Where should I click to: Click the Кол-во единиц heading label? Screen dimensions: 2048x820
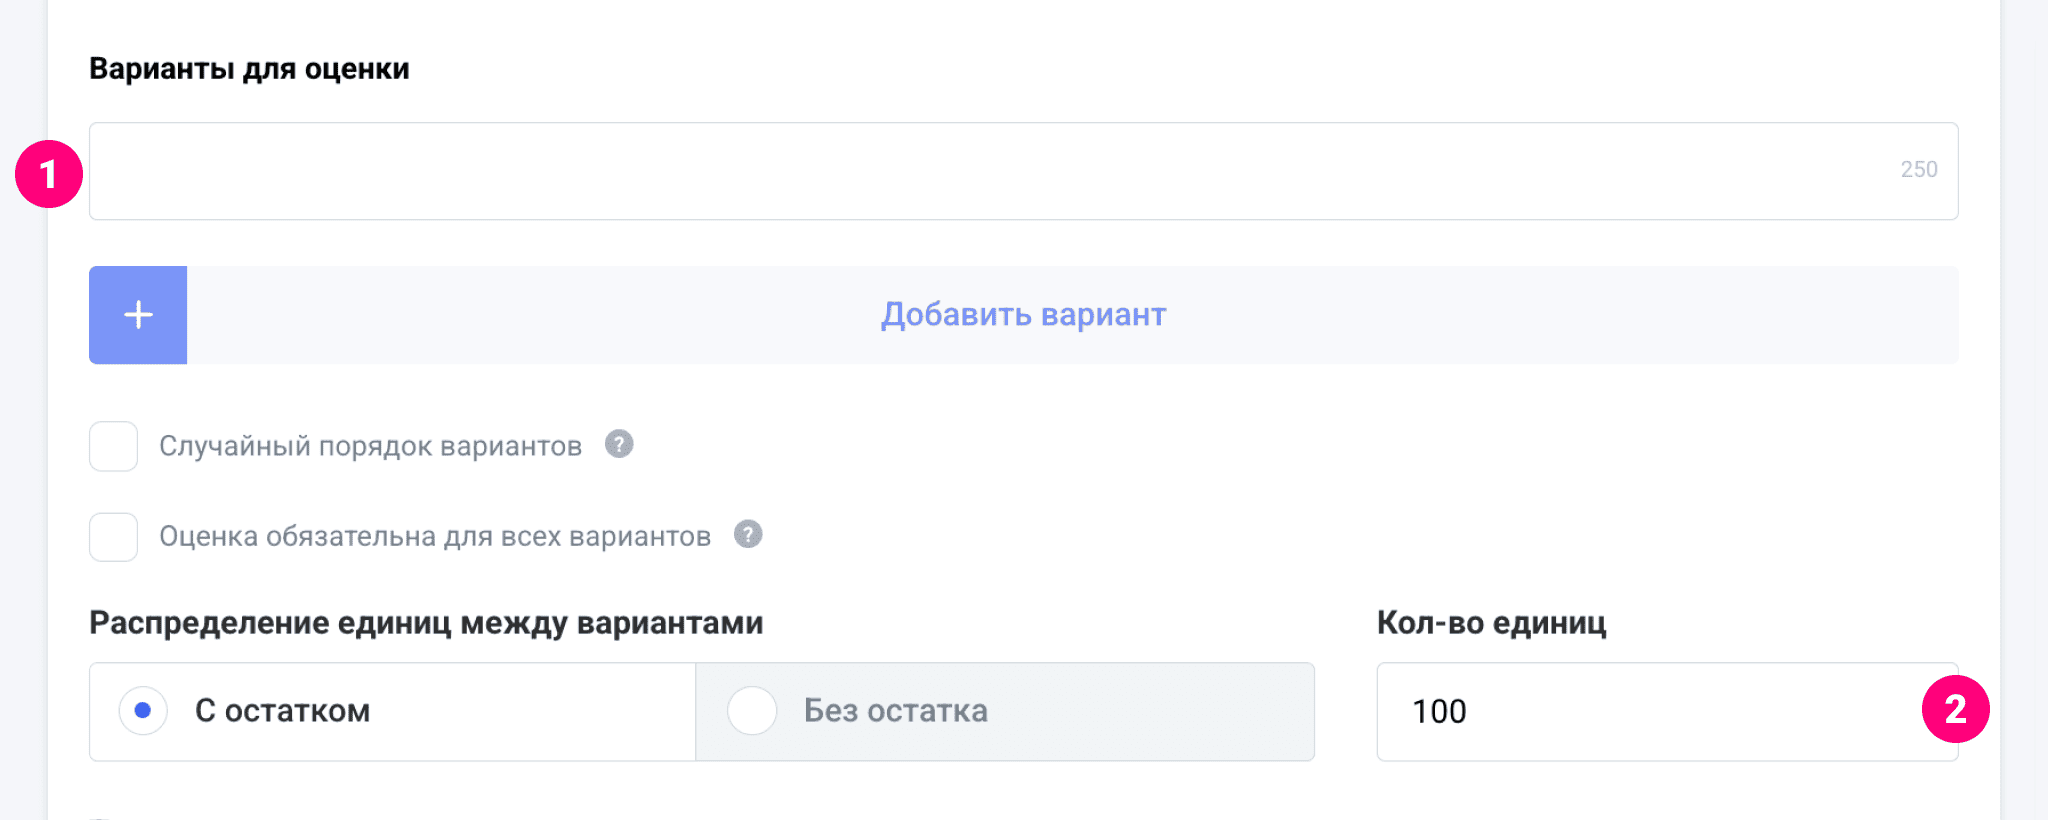pyautogui.click(x=1491, y=623)
